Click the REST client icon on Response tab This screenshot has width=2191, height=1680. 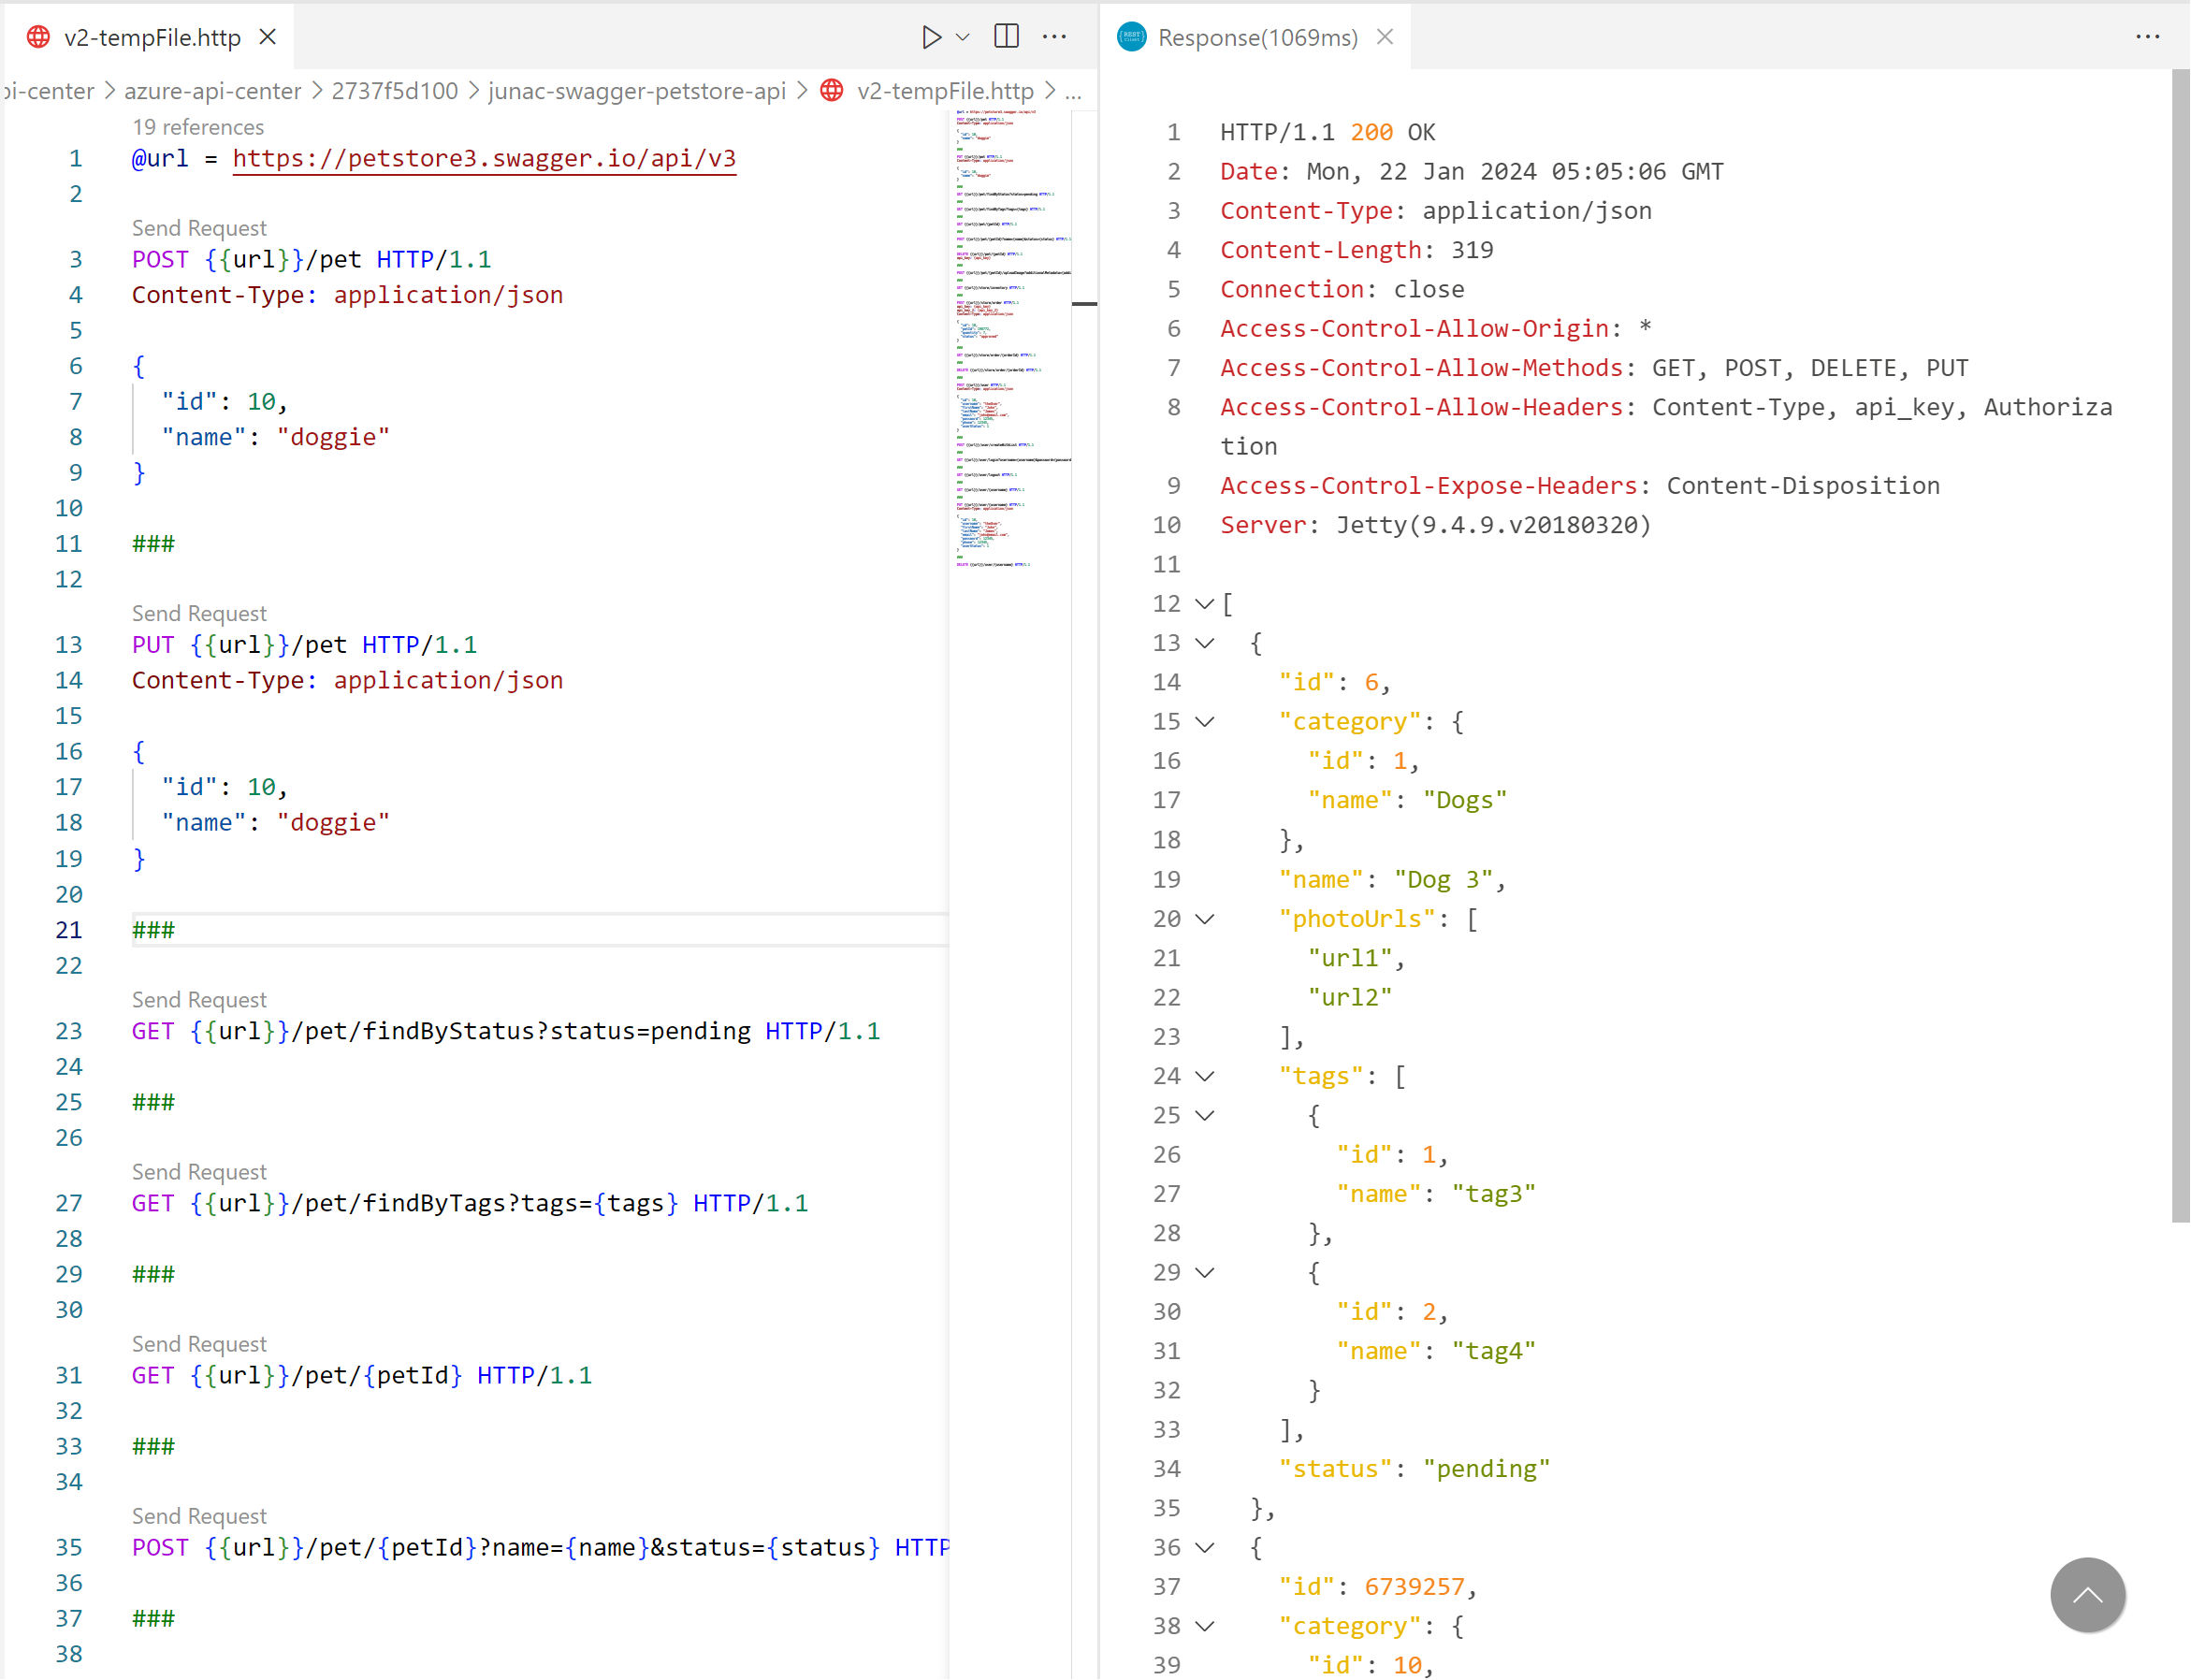tap(1132, 37)
